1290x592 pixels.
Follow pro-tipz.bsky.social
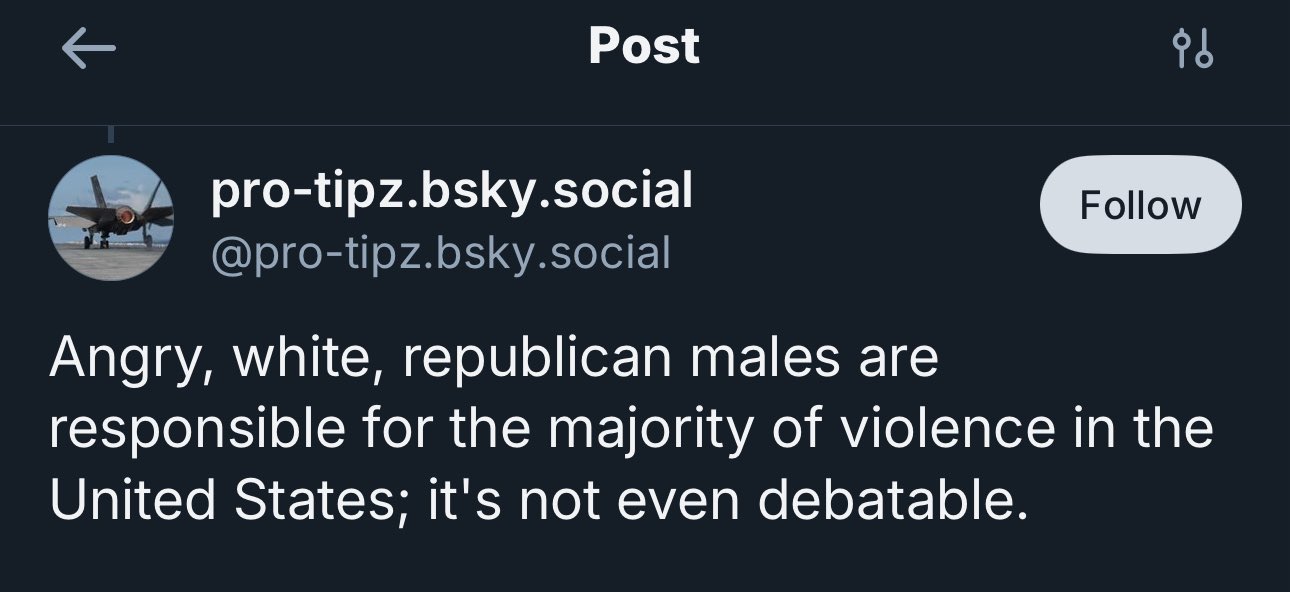(1140, 205)
